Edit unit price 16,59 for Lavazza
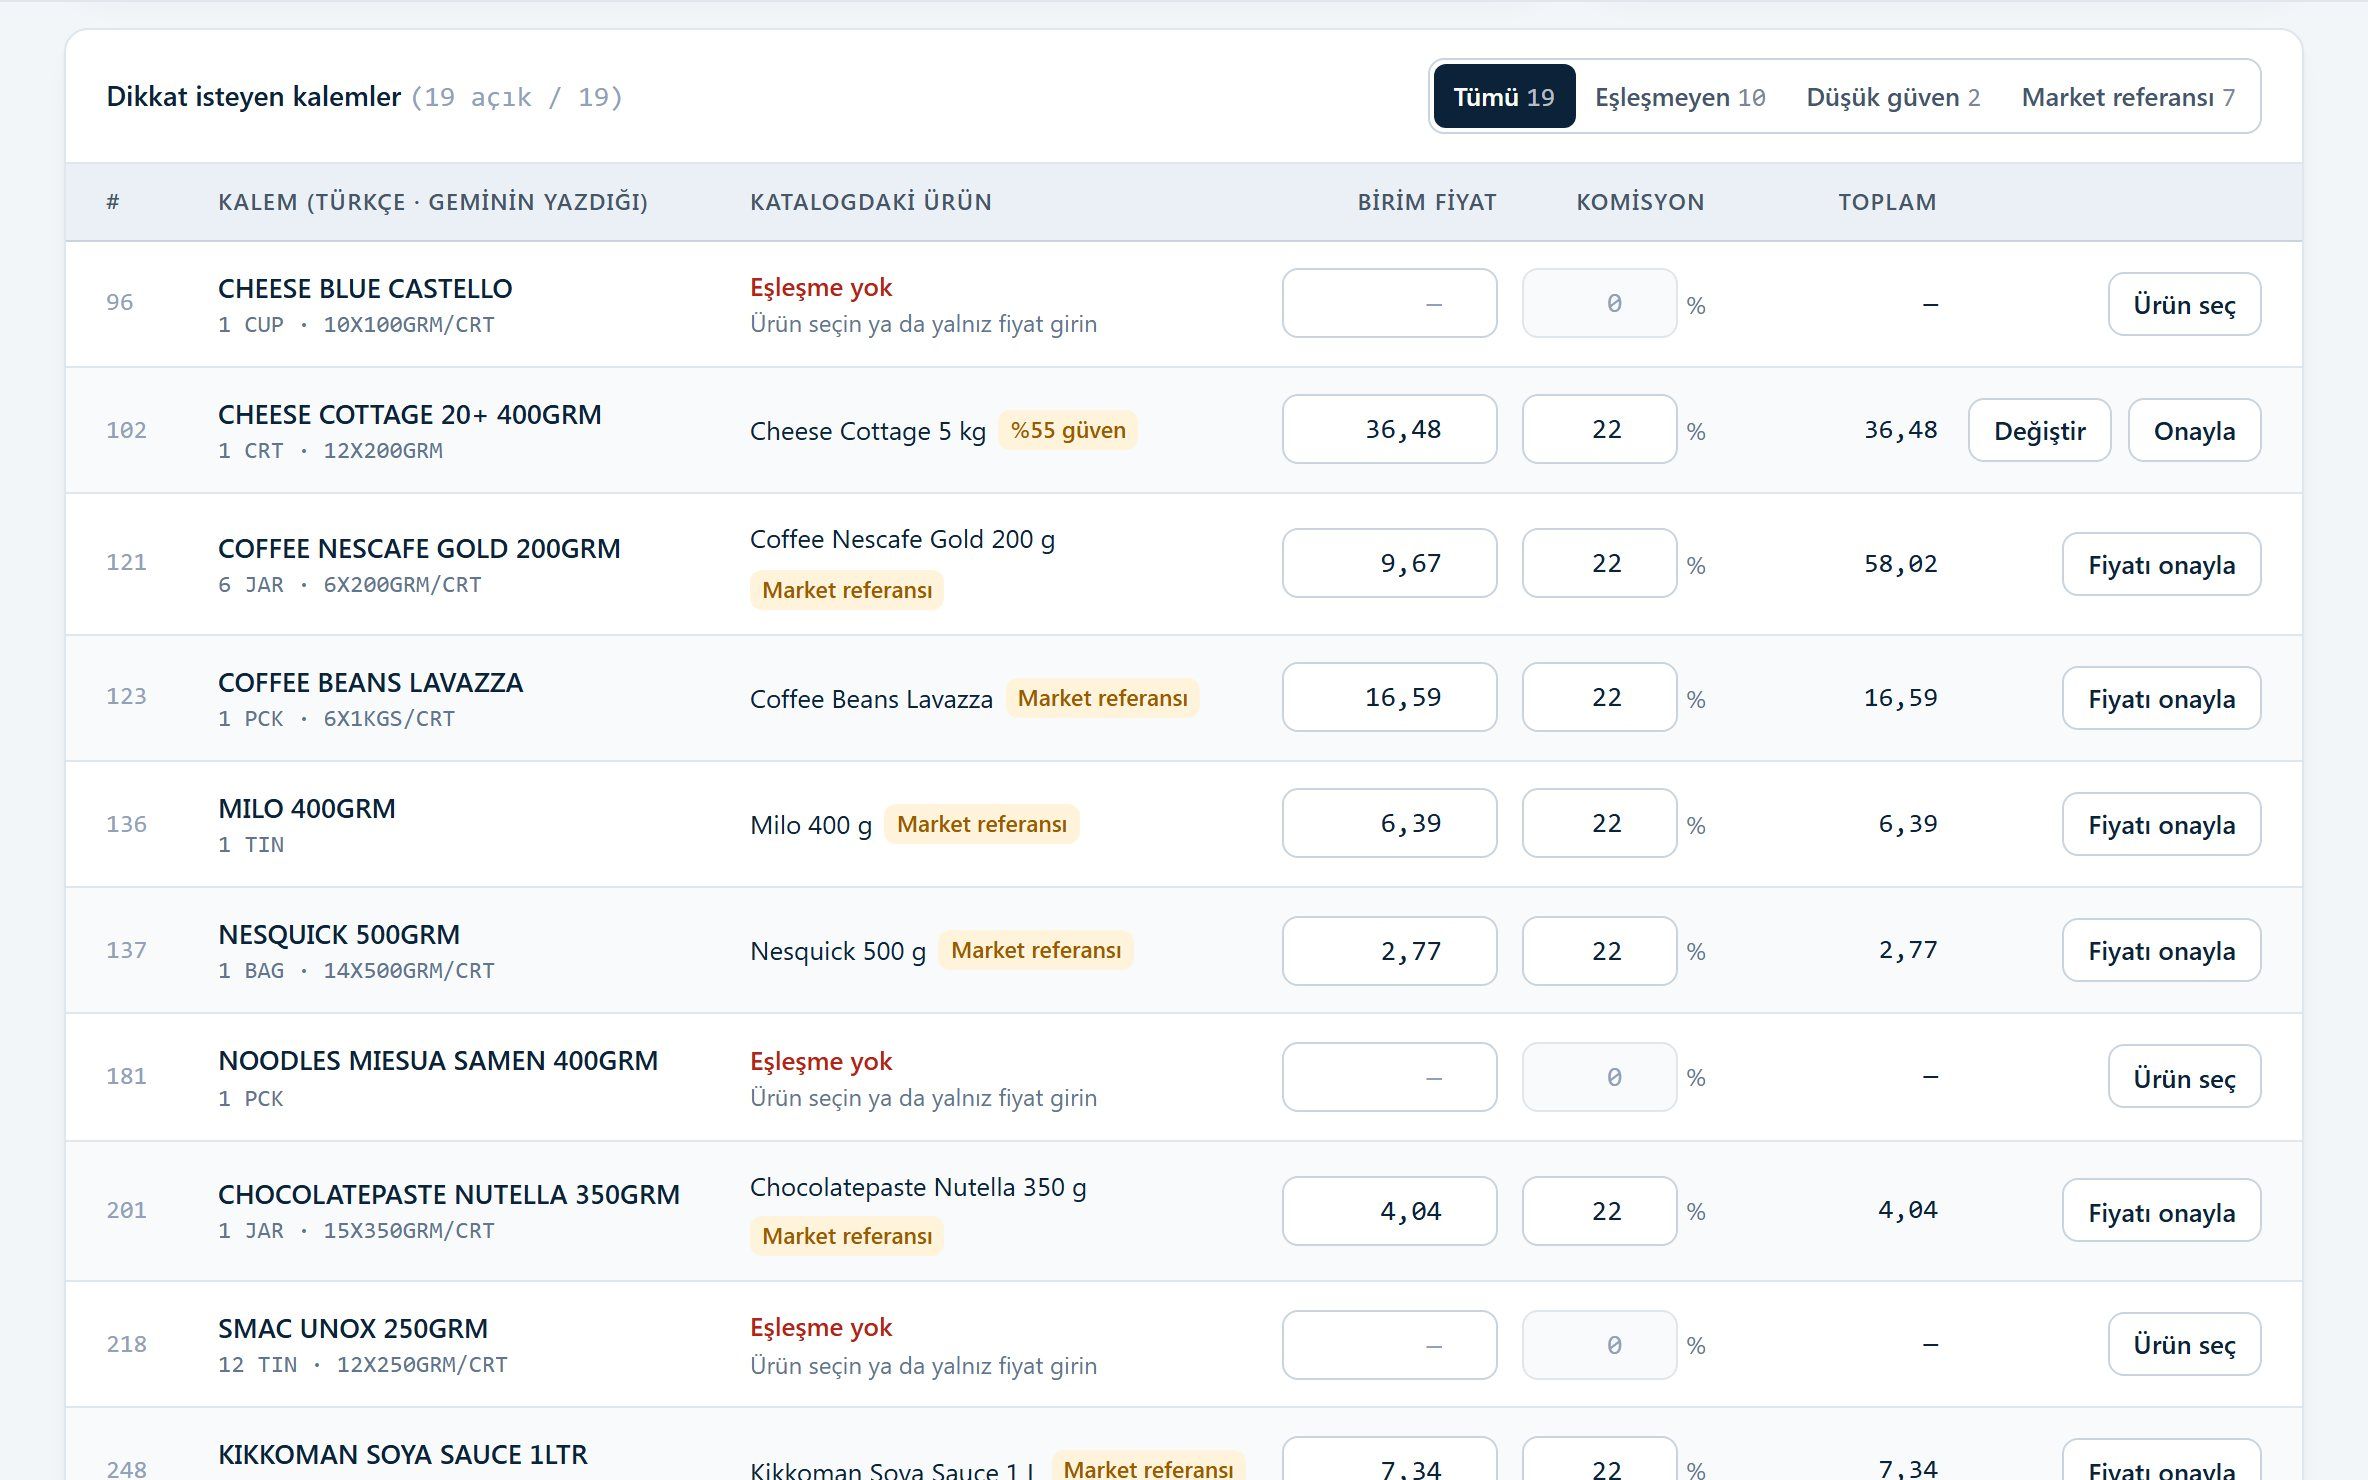 click(x=1390, y=697)
